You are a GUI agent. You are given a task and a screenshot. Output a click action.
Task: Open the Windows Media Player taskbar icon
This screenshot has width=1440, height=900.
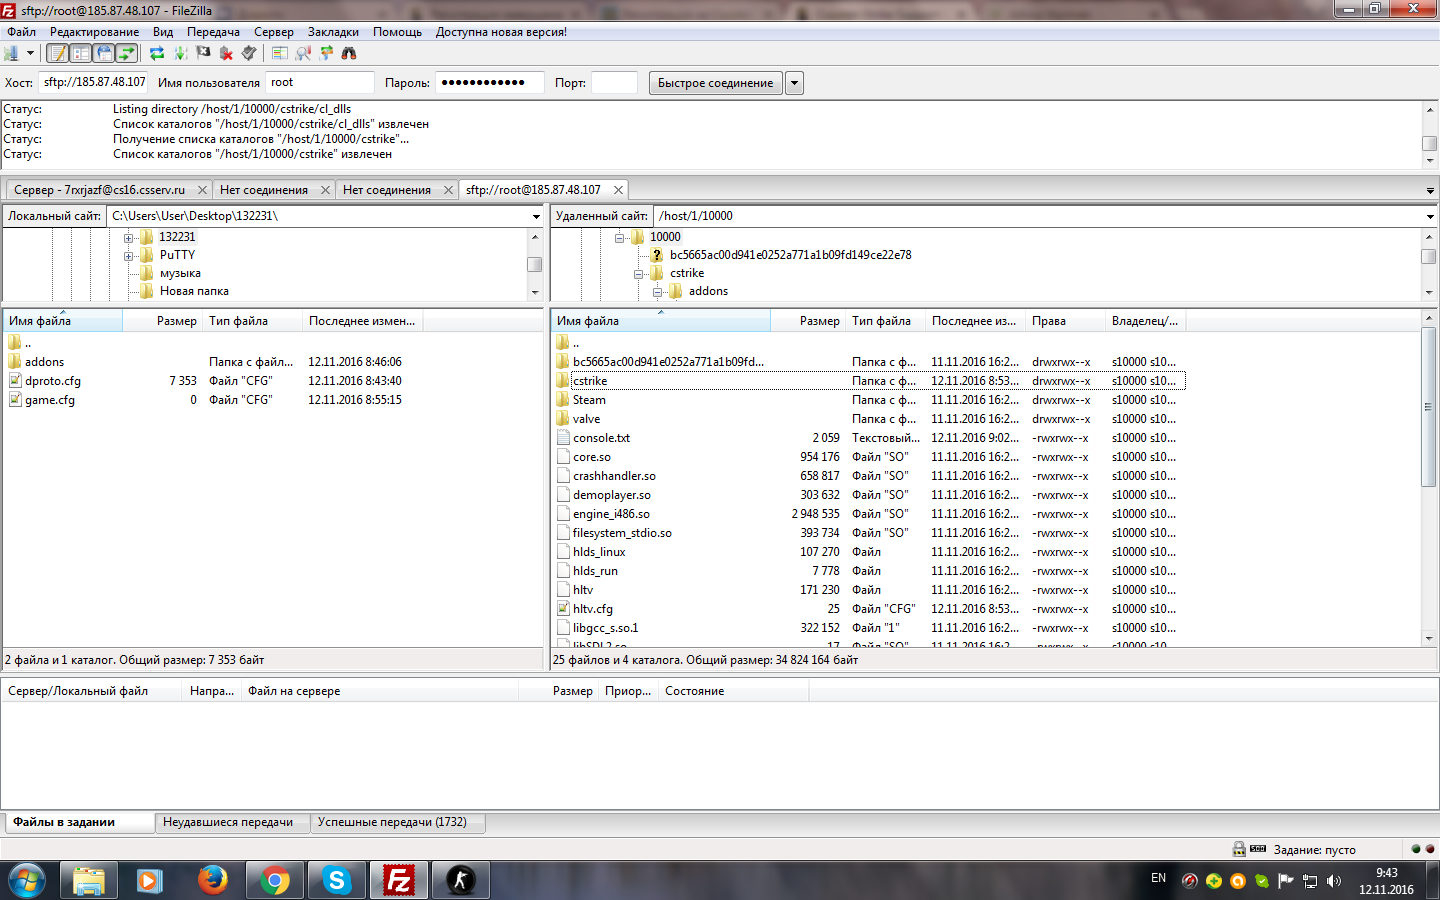150,881
